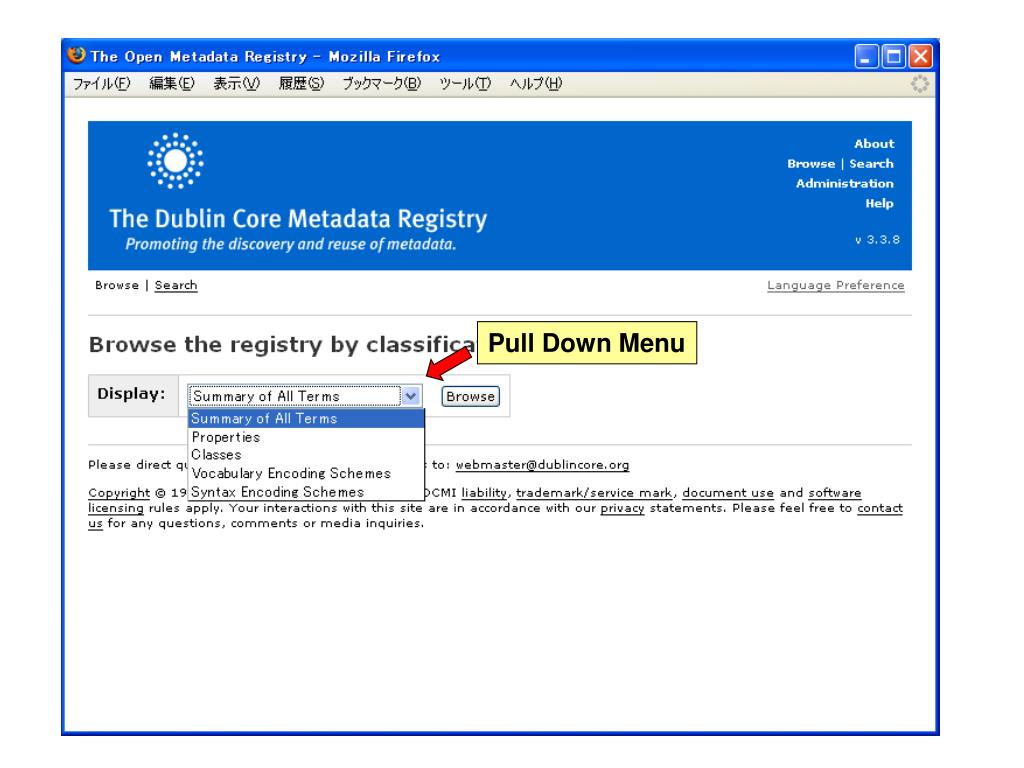Open the ブックマーク(B) menu
The image size is (1024, 768).
pyautogui.click(x=381, y=84)
